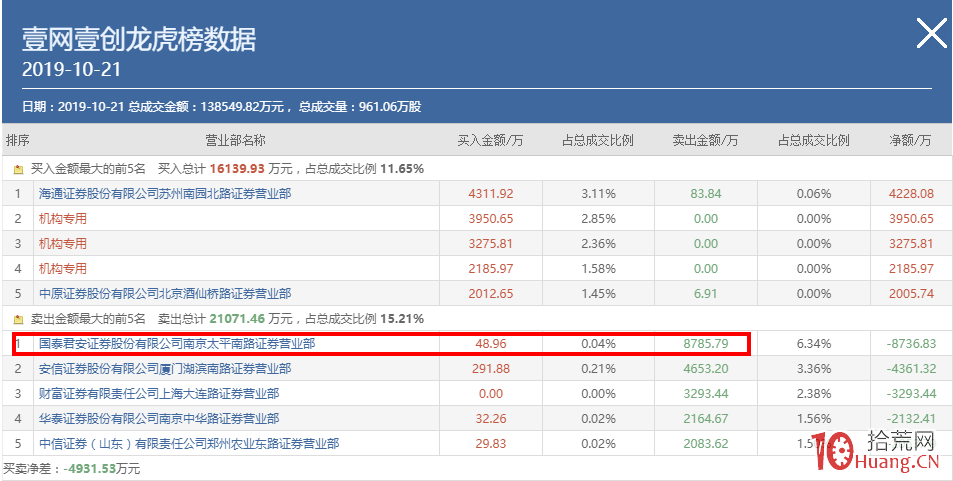Screen dimensions: 953x481
Task: Select net amount -4361.32 cell
Action: [910, 369]
